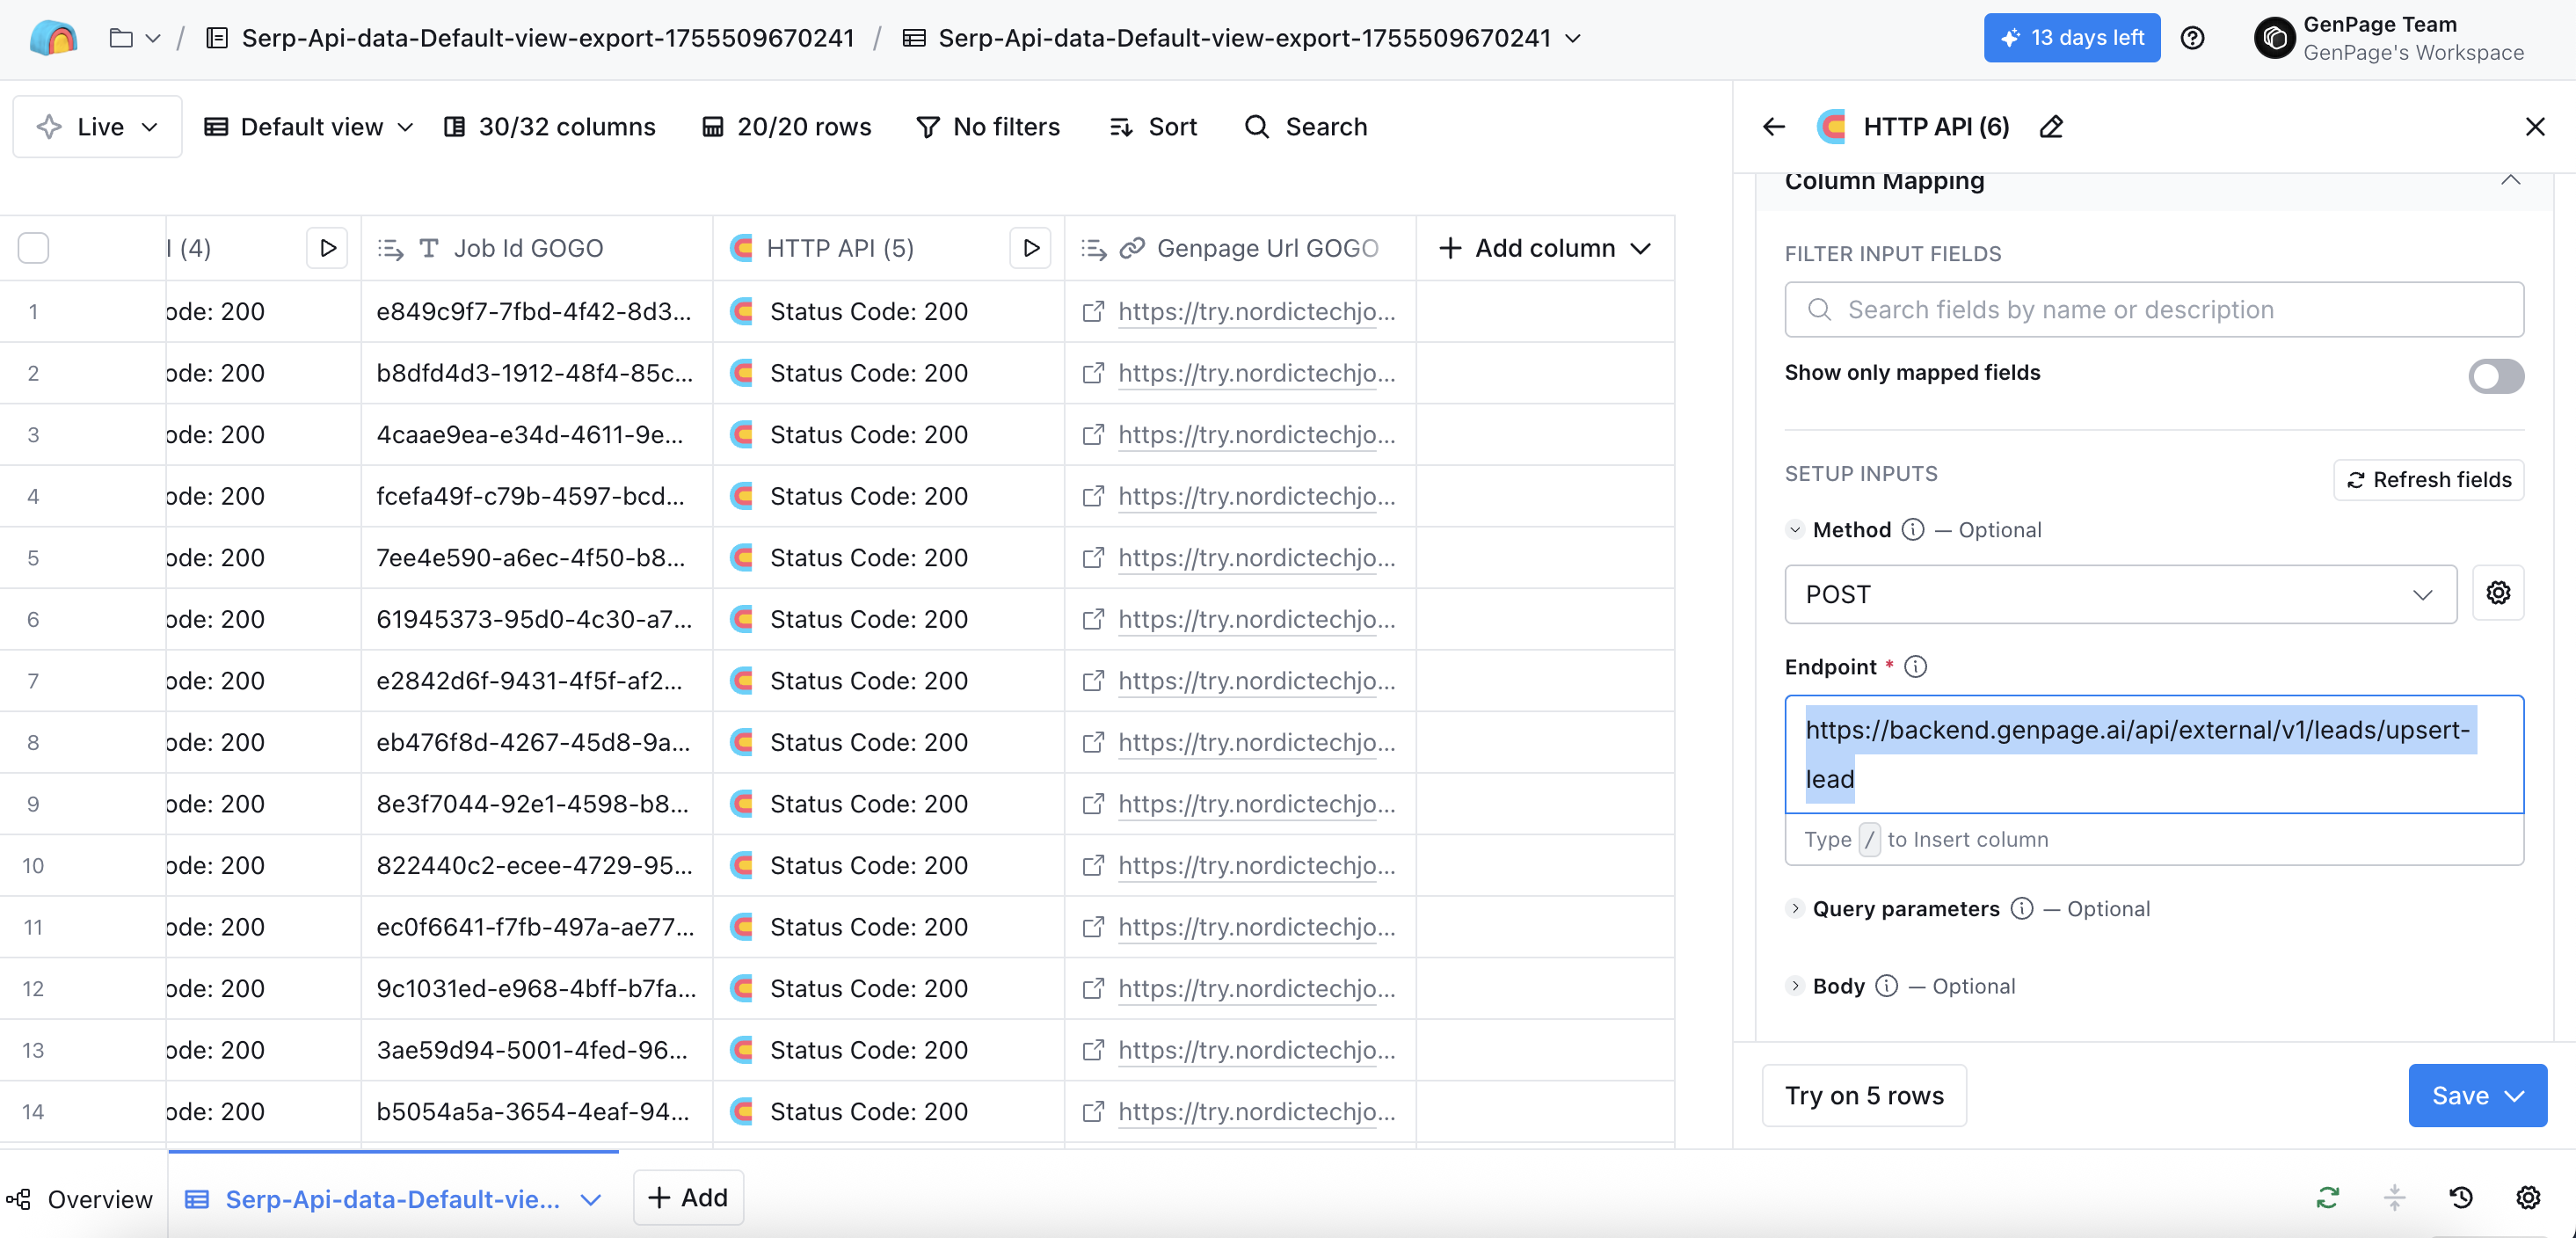This screenshot has height=1238, width=2576.
Task: Open the GenPage Team workspace menu
Action: tap(2389, 38)
